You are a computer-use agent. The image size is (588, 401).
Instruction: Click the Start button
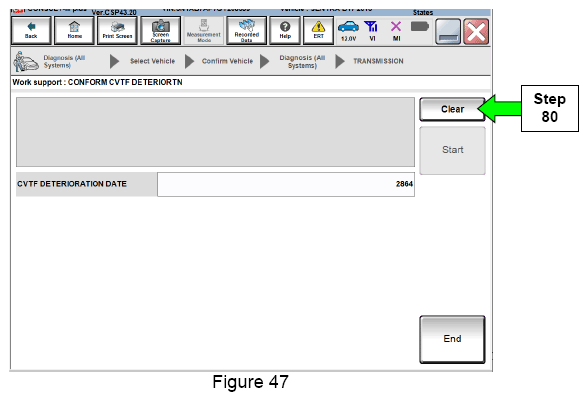(452, 150)
